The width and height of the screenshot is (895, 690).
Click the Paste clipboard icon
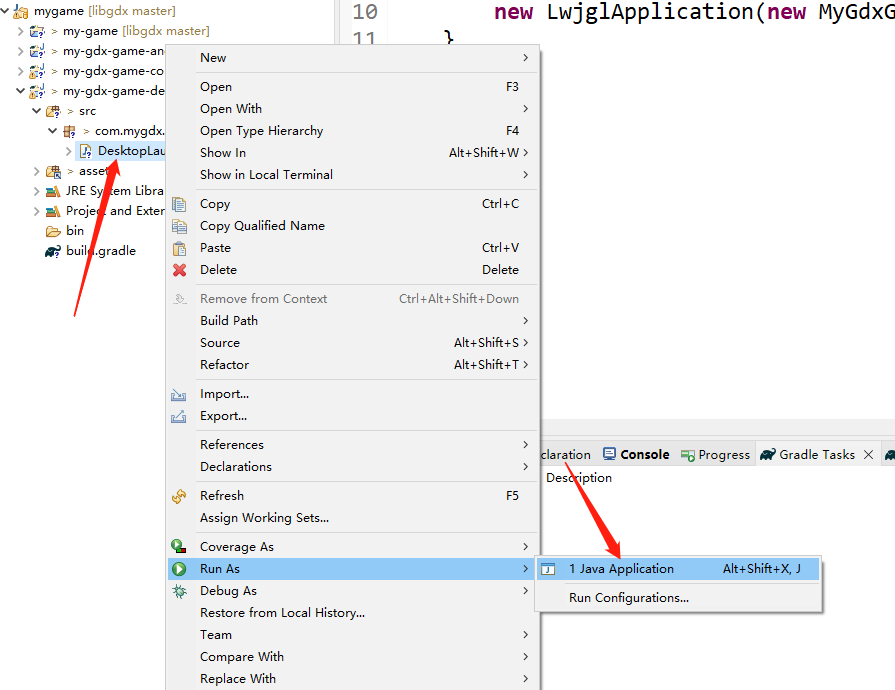(x=179, y=248)
